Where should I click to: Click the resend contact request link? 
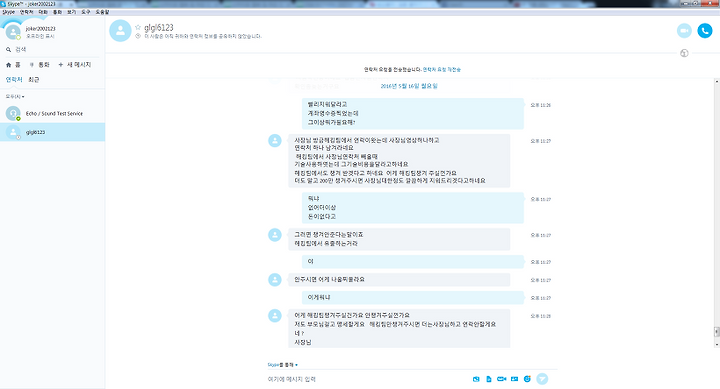[x=442, y=69]
